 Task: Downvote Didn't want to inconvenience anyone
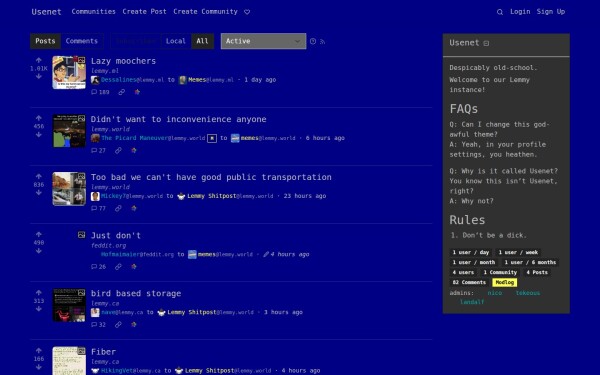pos(39,135)
